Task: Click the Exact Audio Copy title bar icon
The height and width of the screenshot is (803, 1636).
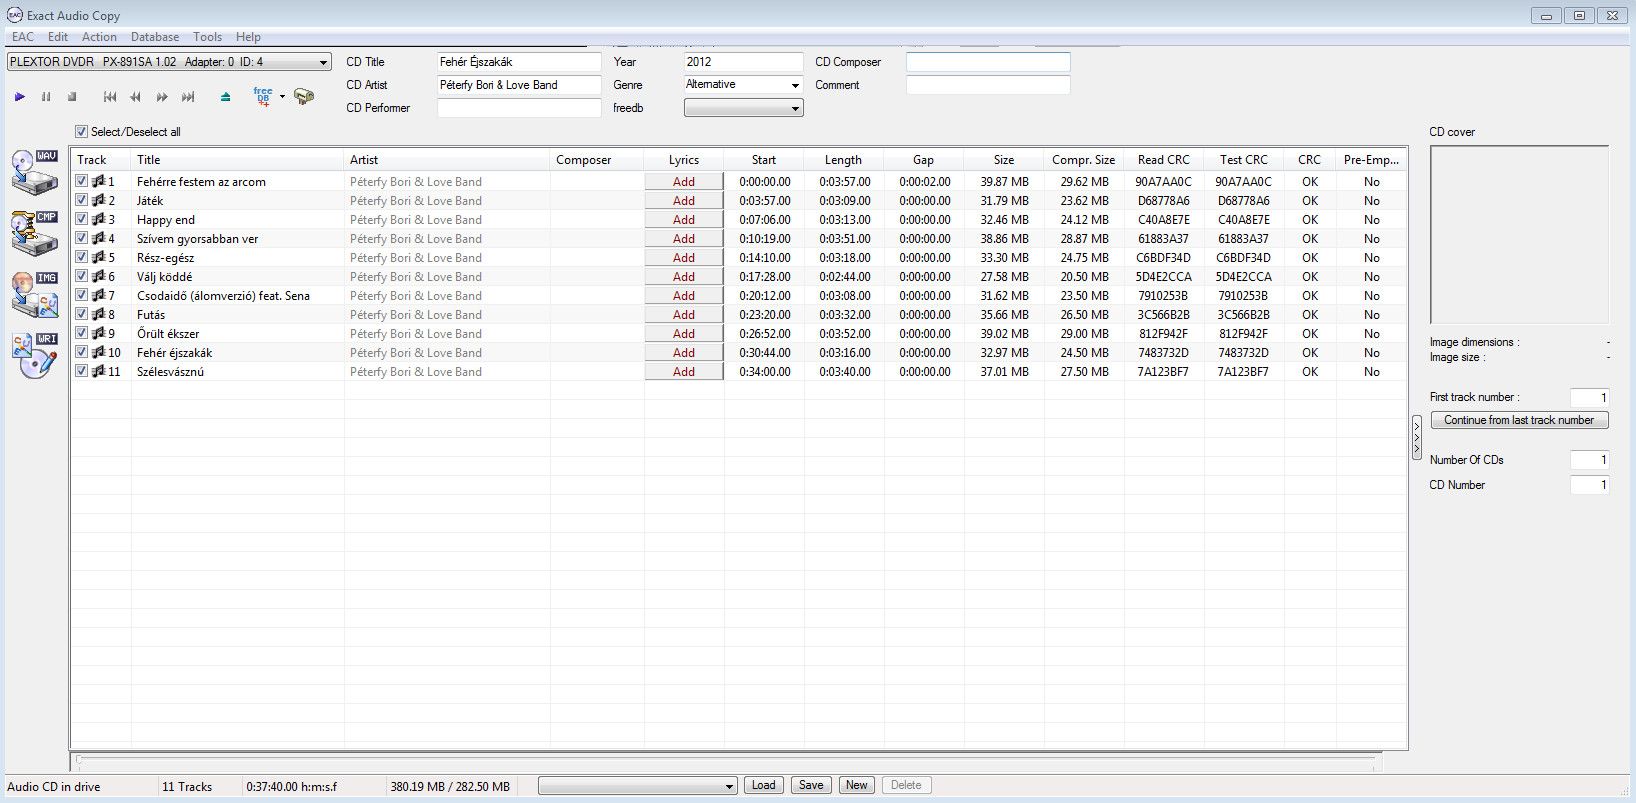Action: (14, 15)
